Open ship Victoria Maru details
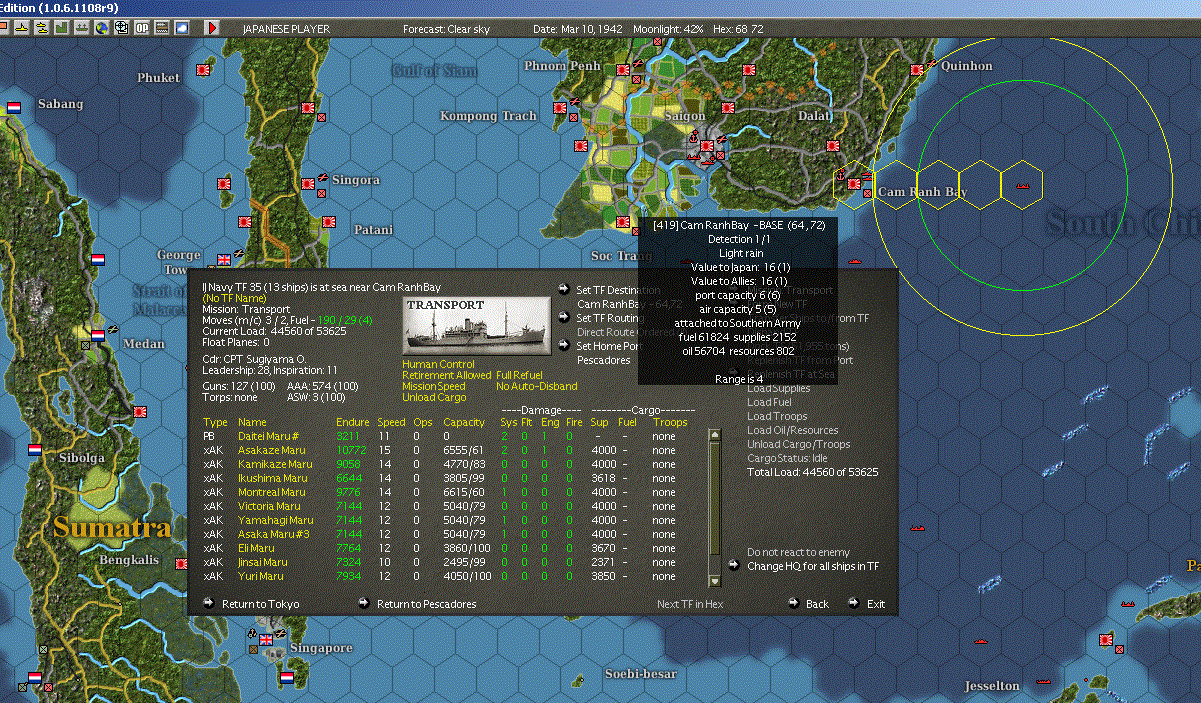The image size is (1201, 703). pyautogui.click(x=269, y=506)
